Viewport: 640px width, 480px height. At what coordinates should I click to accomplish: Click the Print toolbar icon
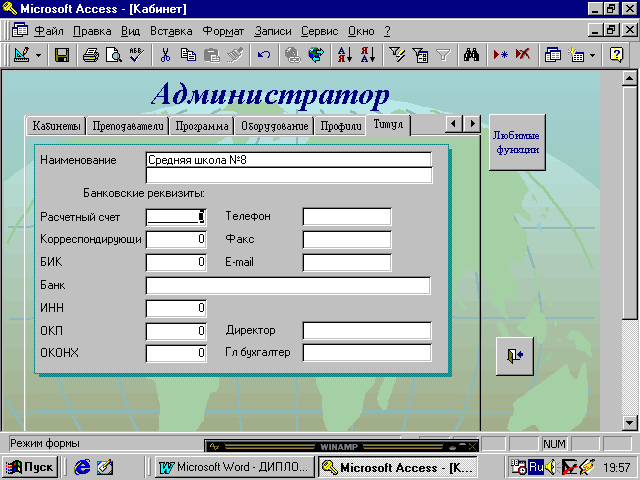91,55
